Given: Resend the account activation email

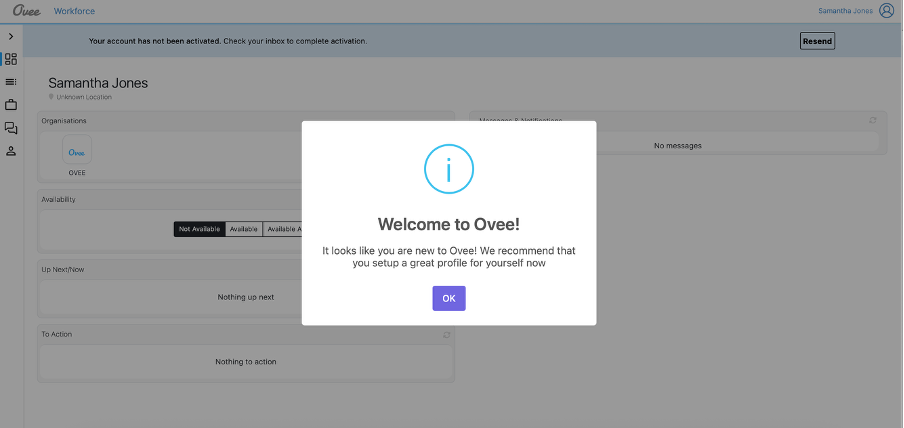Looking at the screenshot, I should pos(817,41).
